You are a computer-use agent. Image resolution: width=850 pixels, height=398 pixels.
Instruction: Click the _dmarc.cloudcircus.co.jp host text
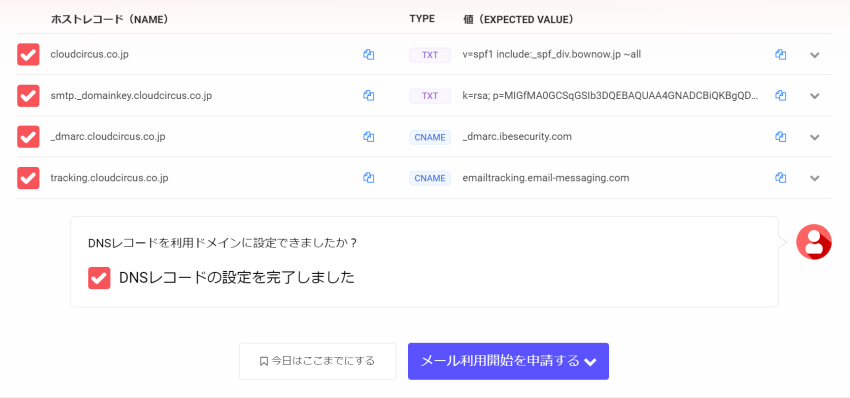pyautogui.click(x=108, y=137)
